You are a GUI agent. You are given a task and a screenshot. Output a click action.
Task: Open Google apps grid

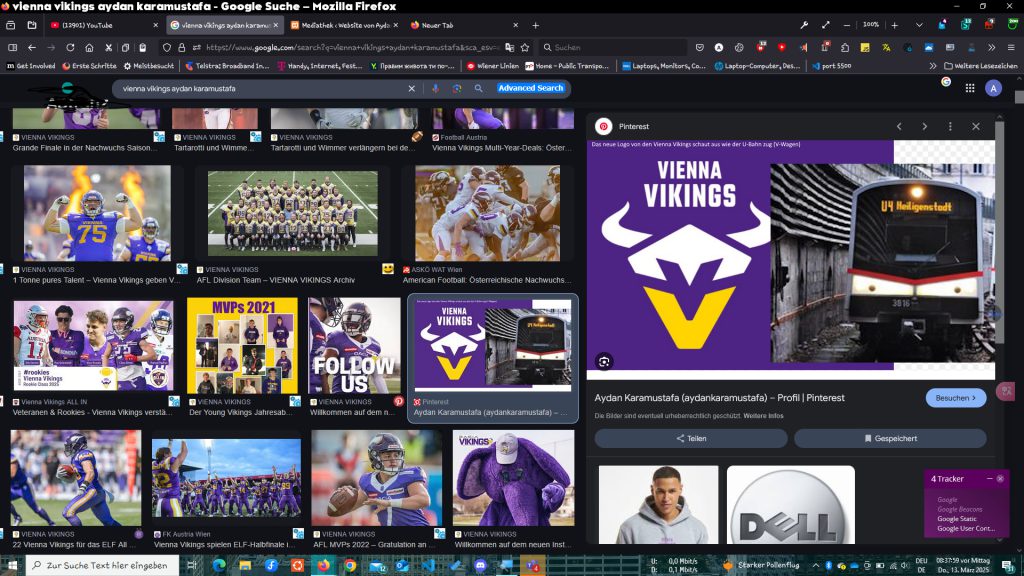pos(970,88)
